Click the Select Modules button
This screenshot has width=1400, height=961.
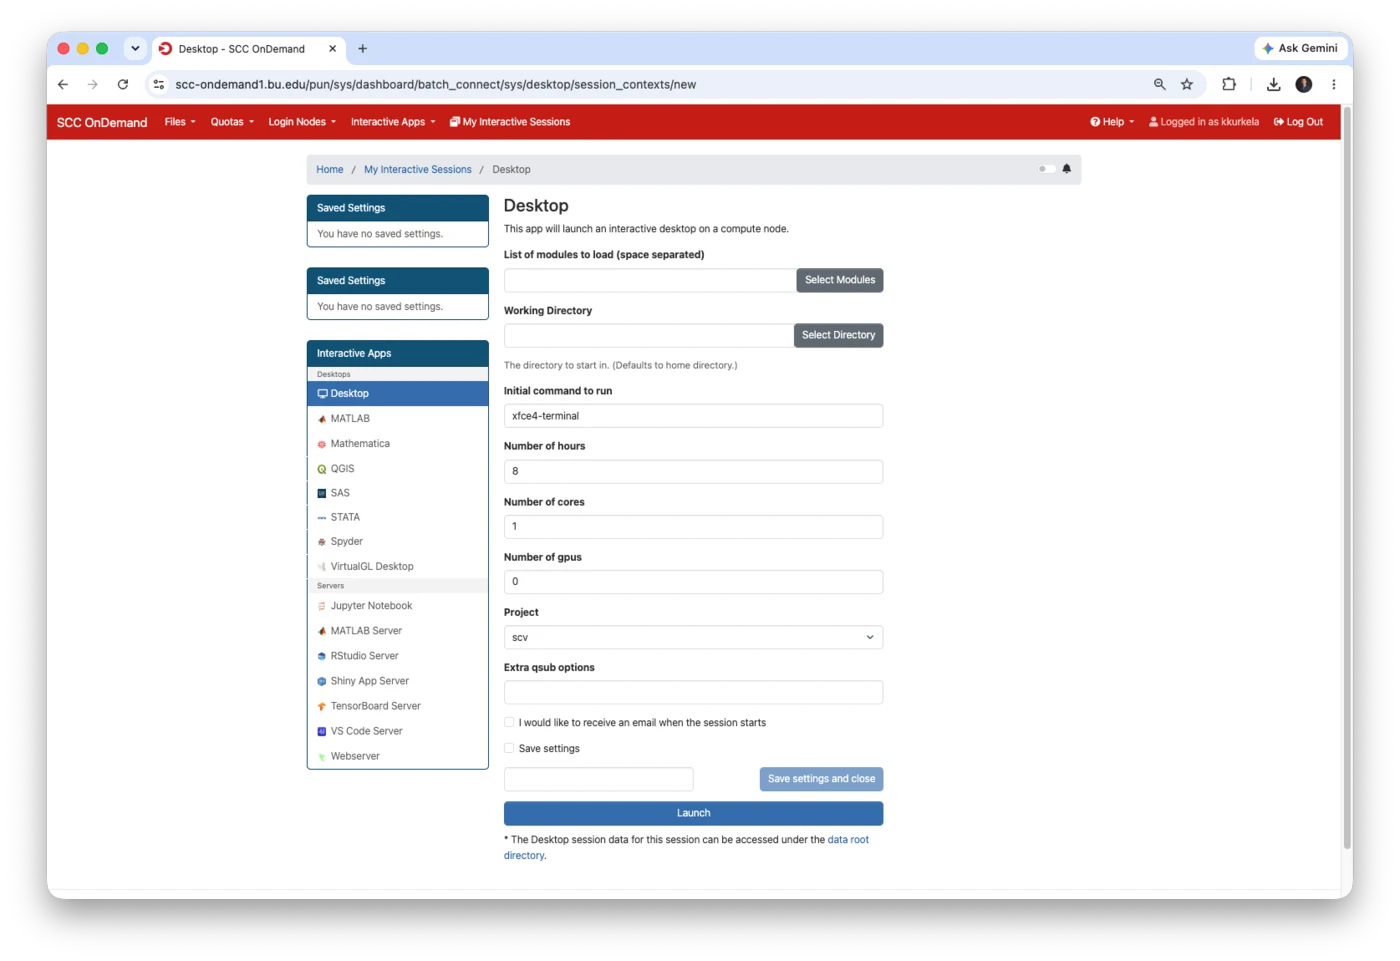tap(840, 280)
